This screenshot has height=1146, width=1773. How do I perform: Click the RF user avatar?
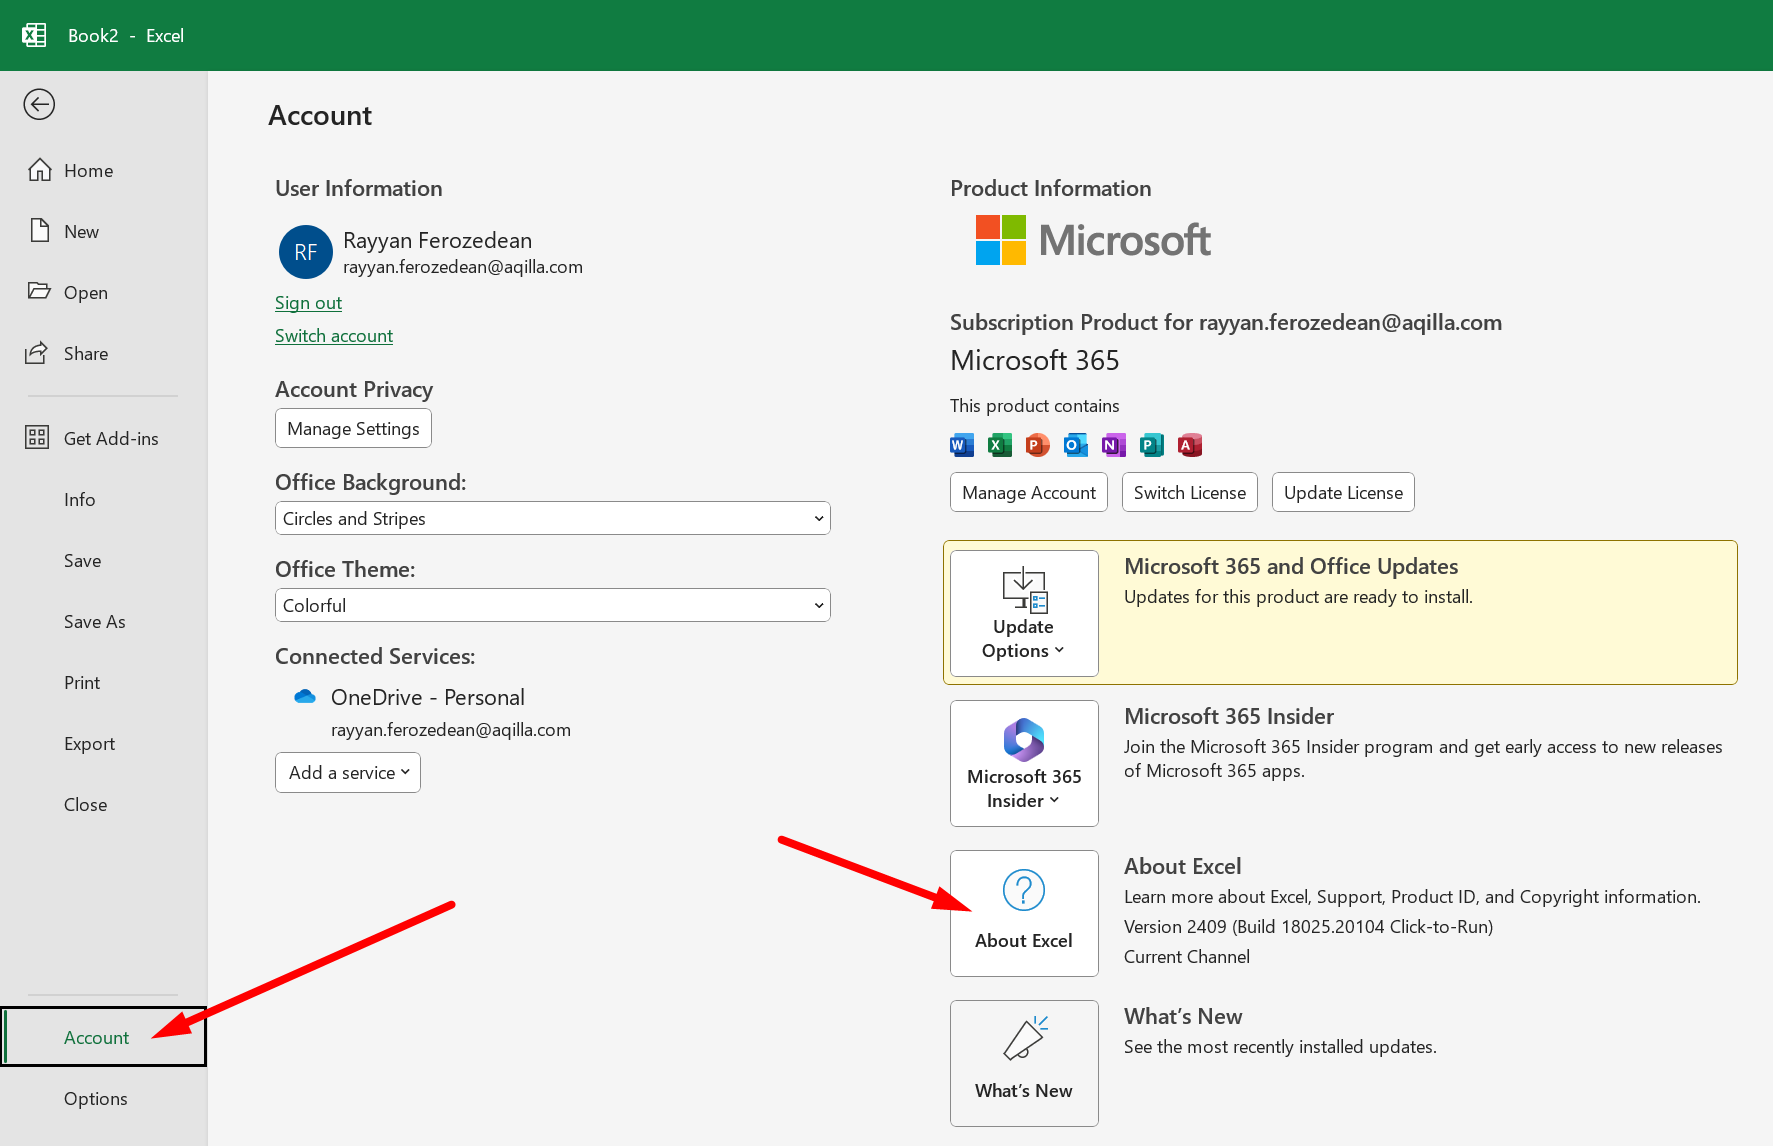click(305, 252)
